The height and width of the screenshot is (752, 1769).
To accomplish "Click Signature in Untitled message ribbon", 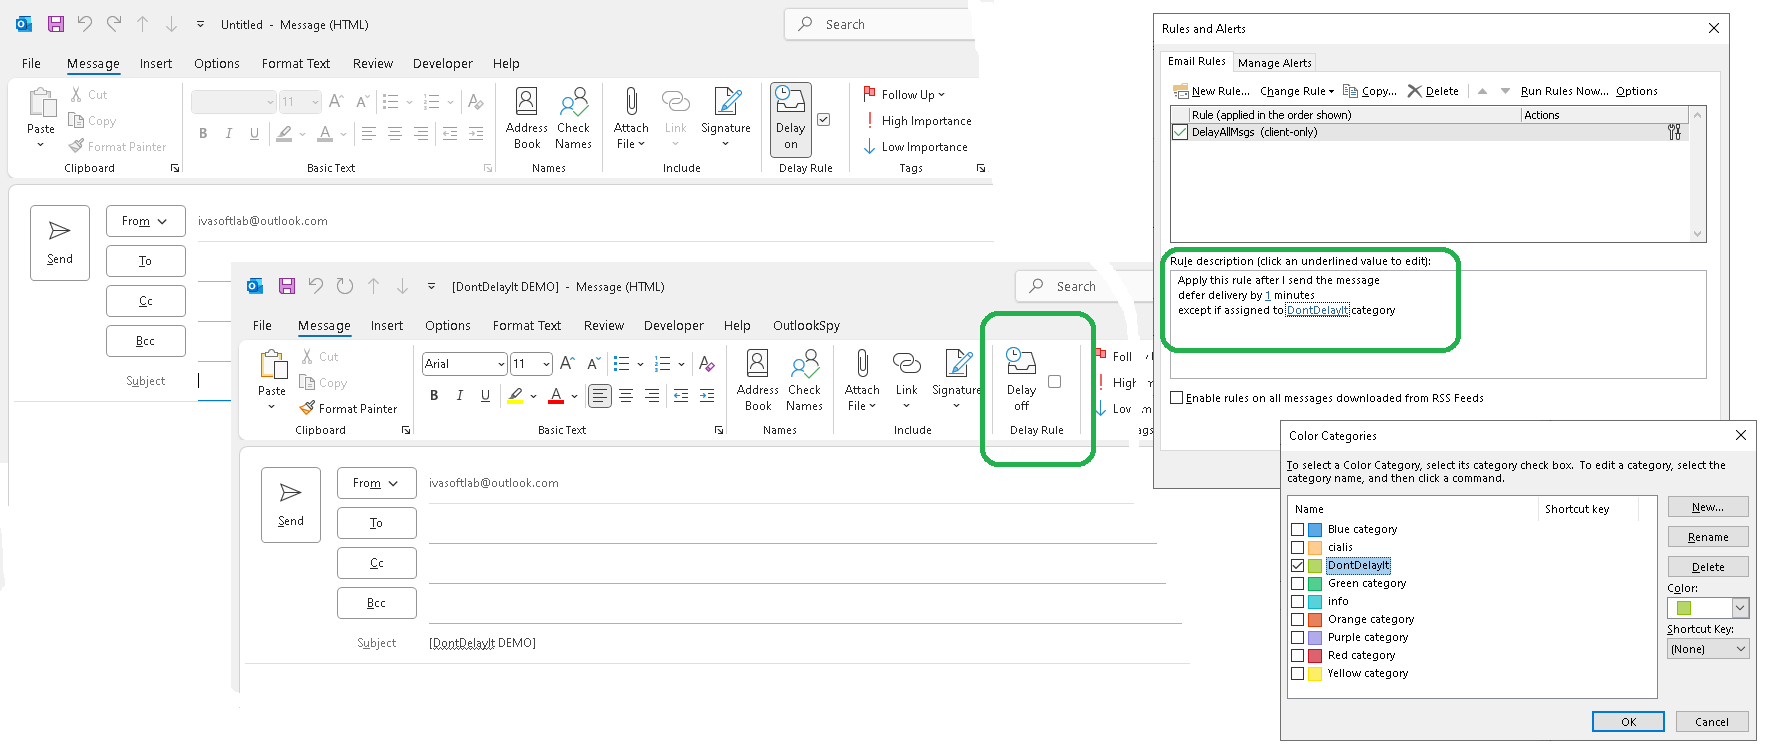I will (726, 118).
